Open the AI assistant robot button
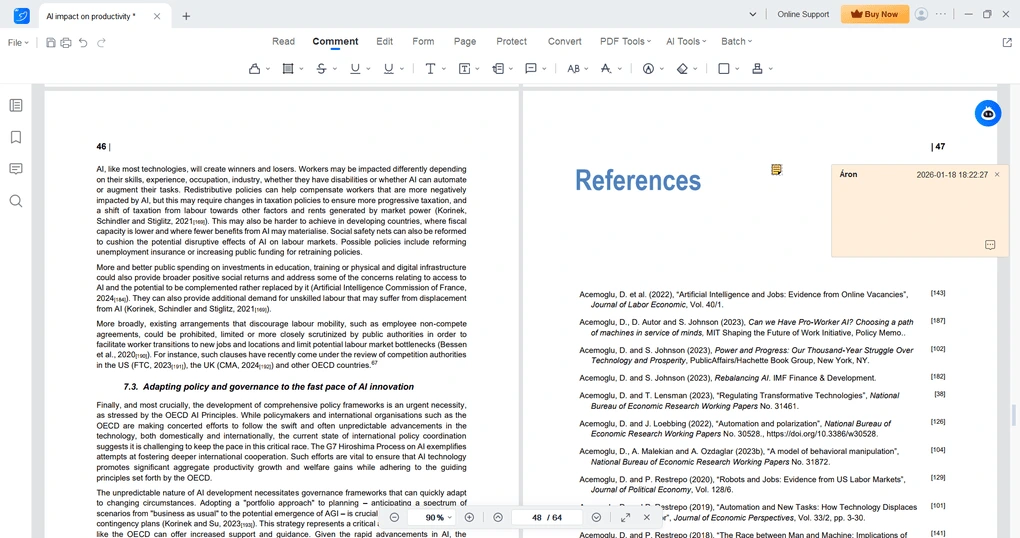Image resolution: width=1020 pixels, height=538 pixels. click(x=987, y=113)
